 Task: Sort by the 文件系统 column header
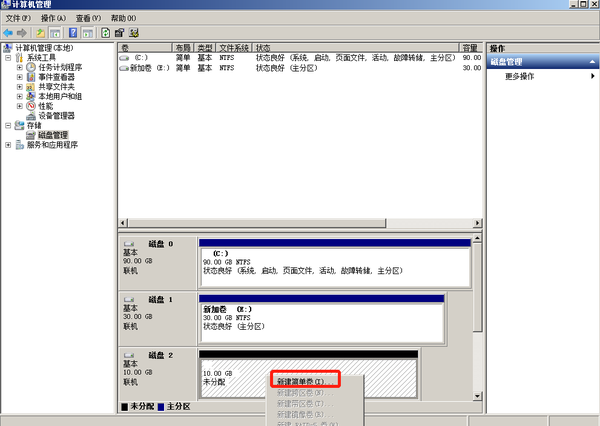click(234, 48)
